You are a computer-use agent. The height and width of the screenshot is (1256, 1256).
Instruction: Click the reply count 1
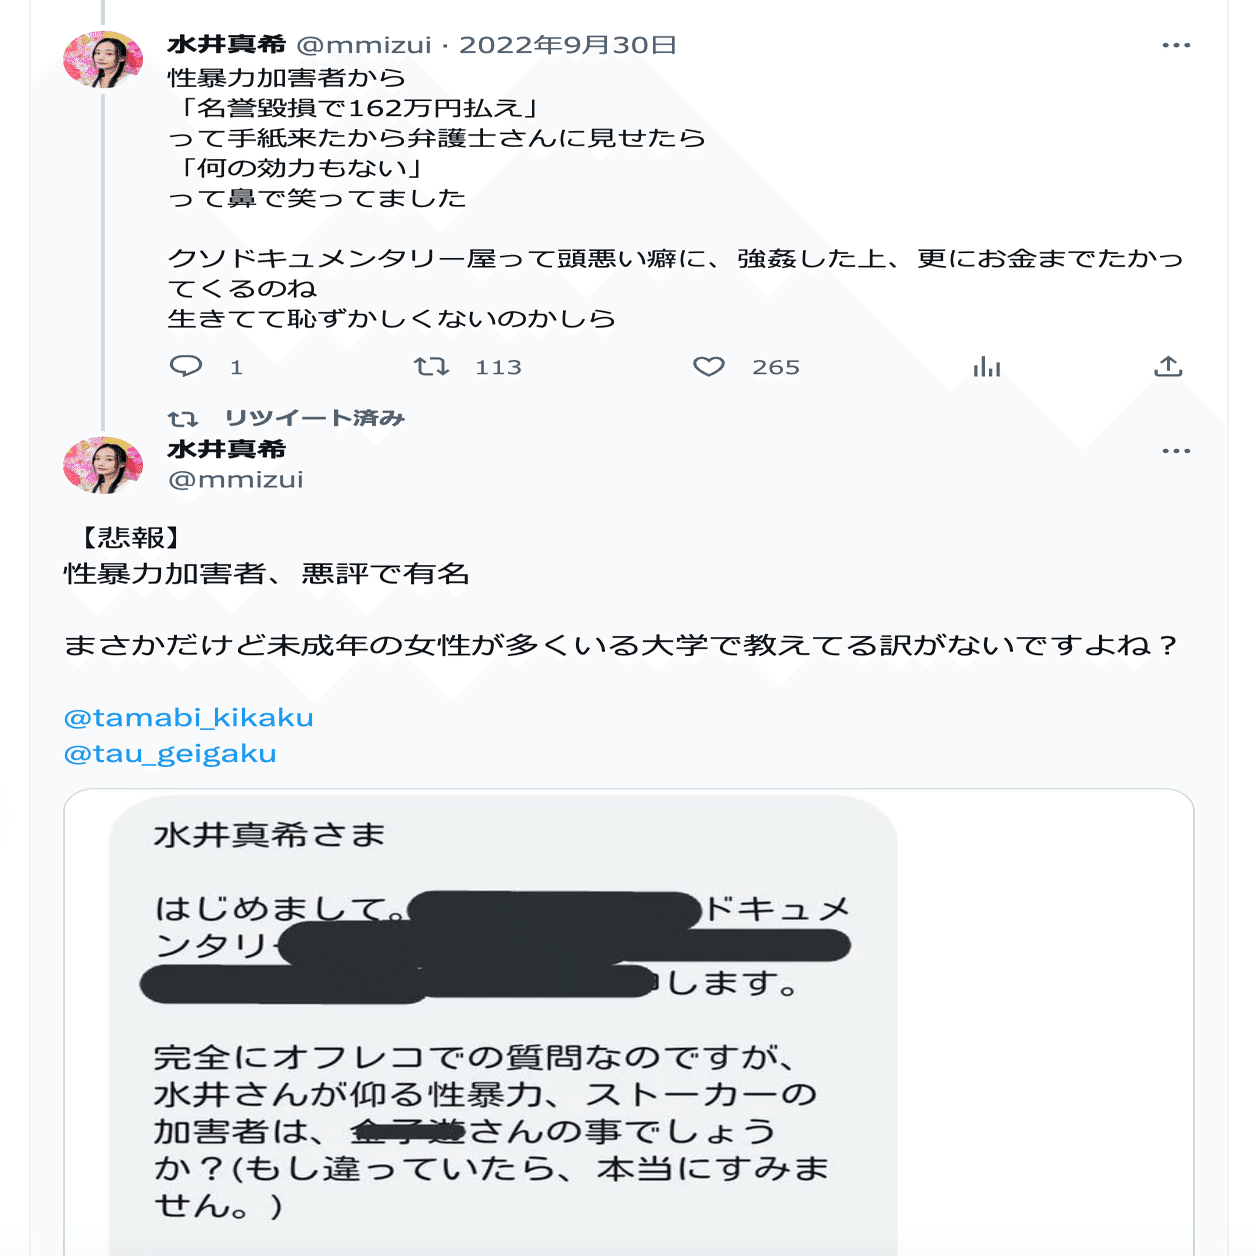(236, 367)
